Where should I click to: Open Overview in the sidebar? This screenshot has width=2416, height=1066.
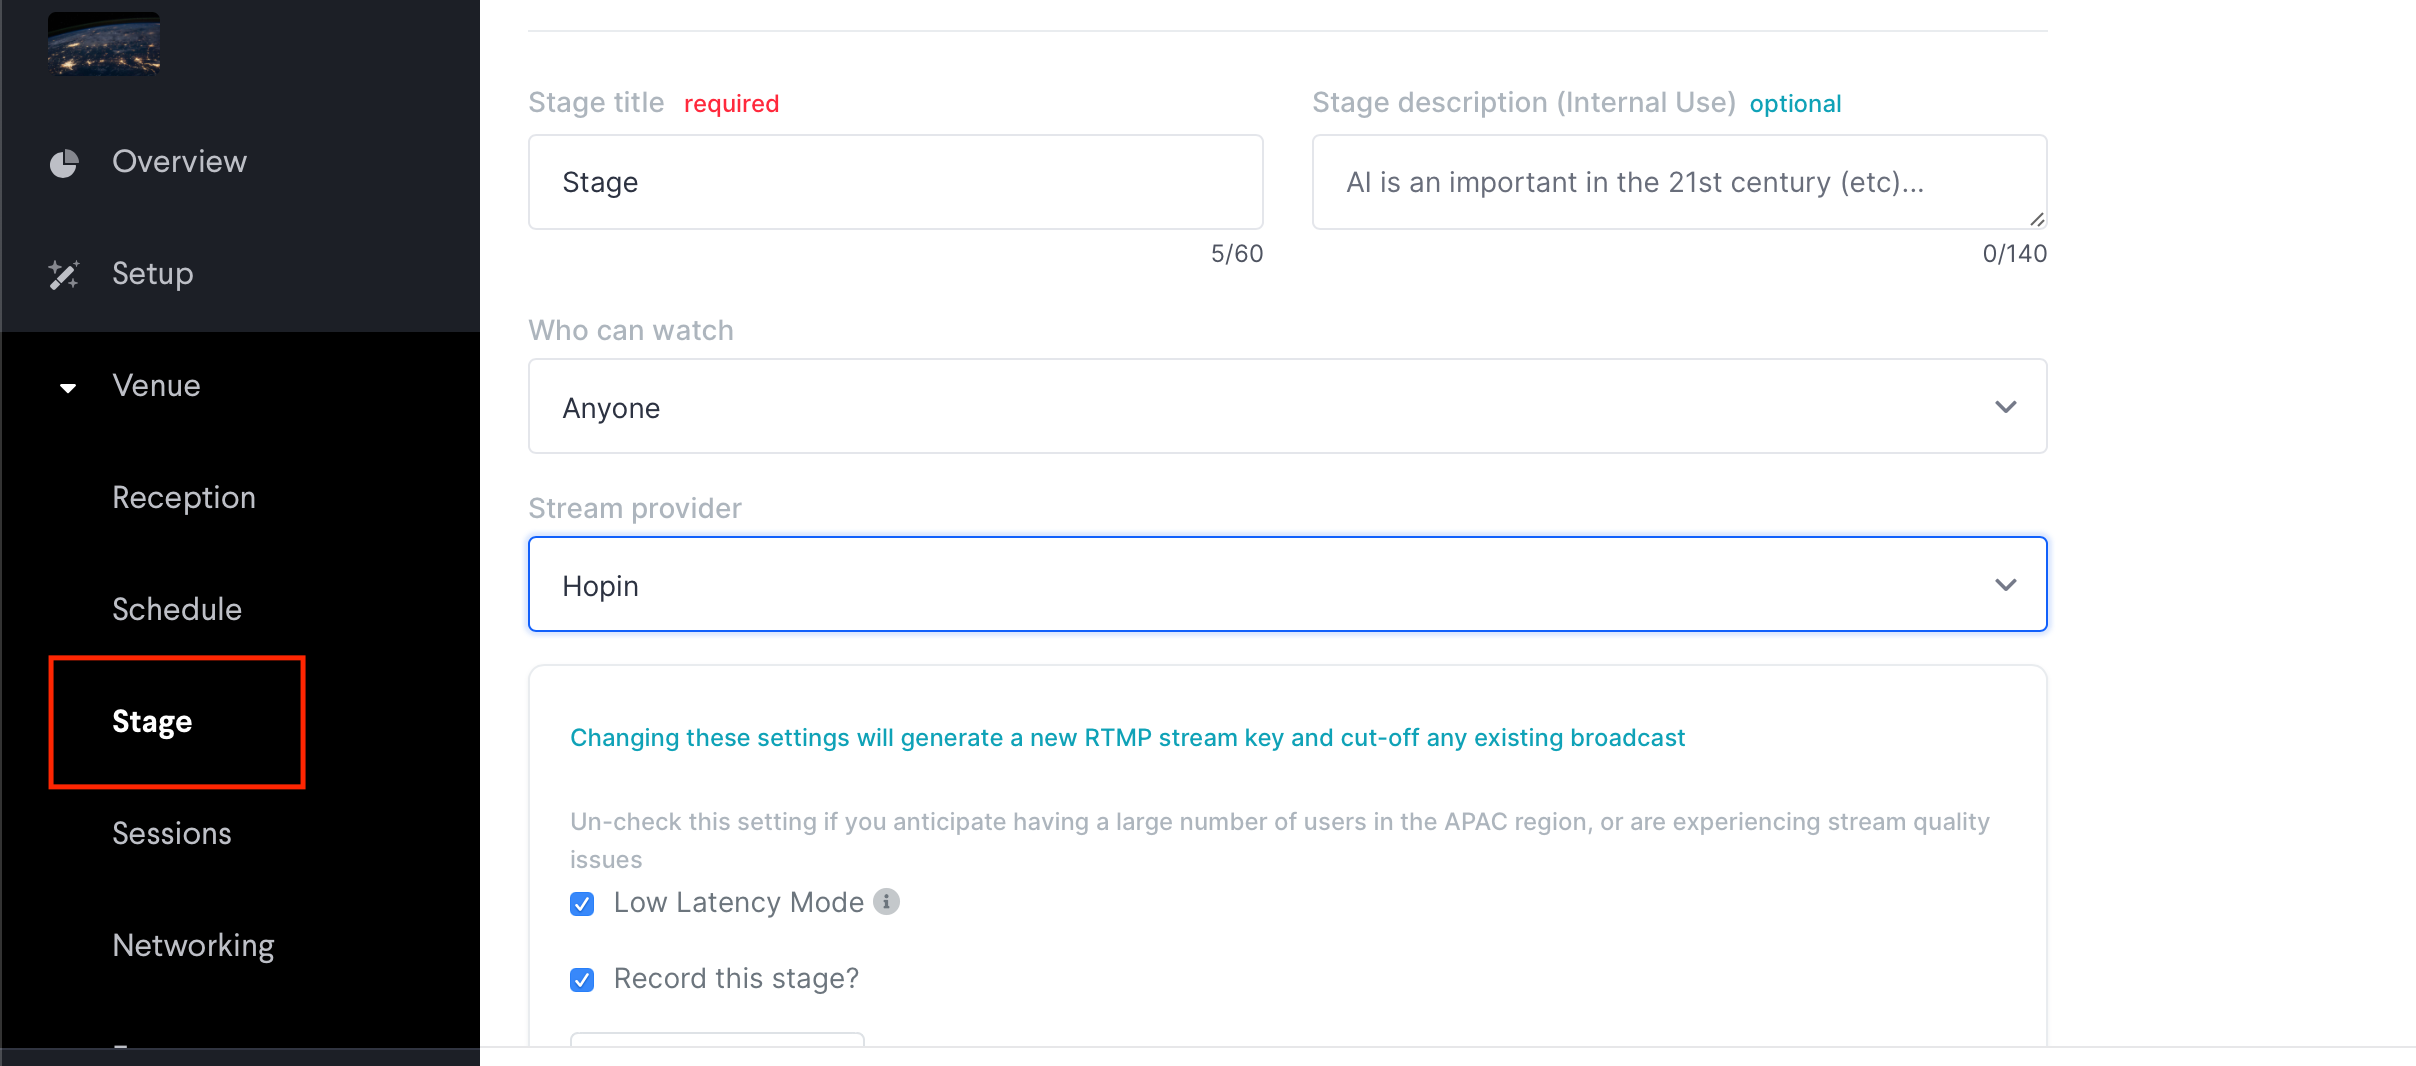180,162
